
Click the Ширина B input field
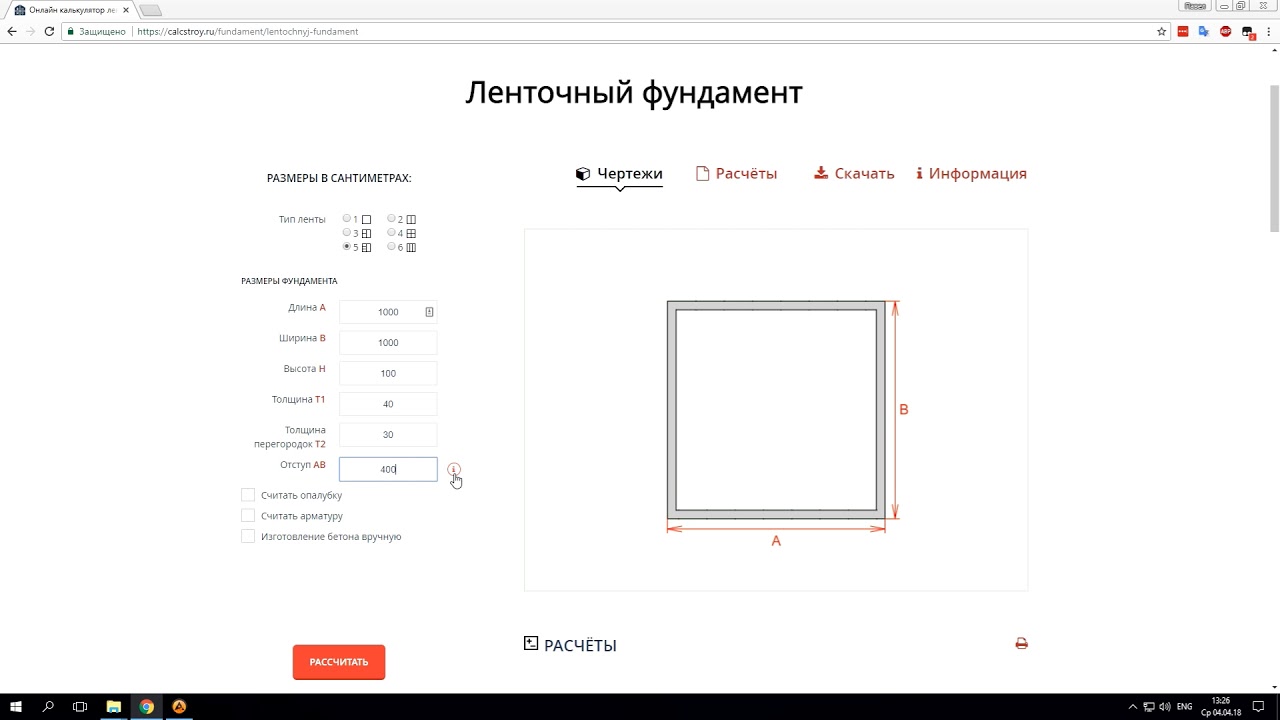(388, 343)
